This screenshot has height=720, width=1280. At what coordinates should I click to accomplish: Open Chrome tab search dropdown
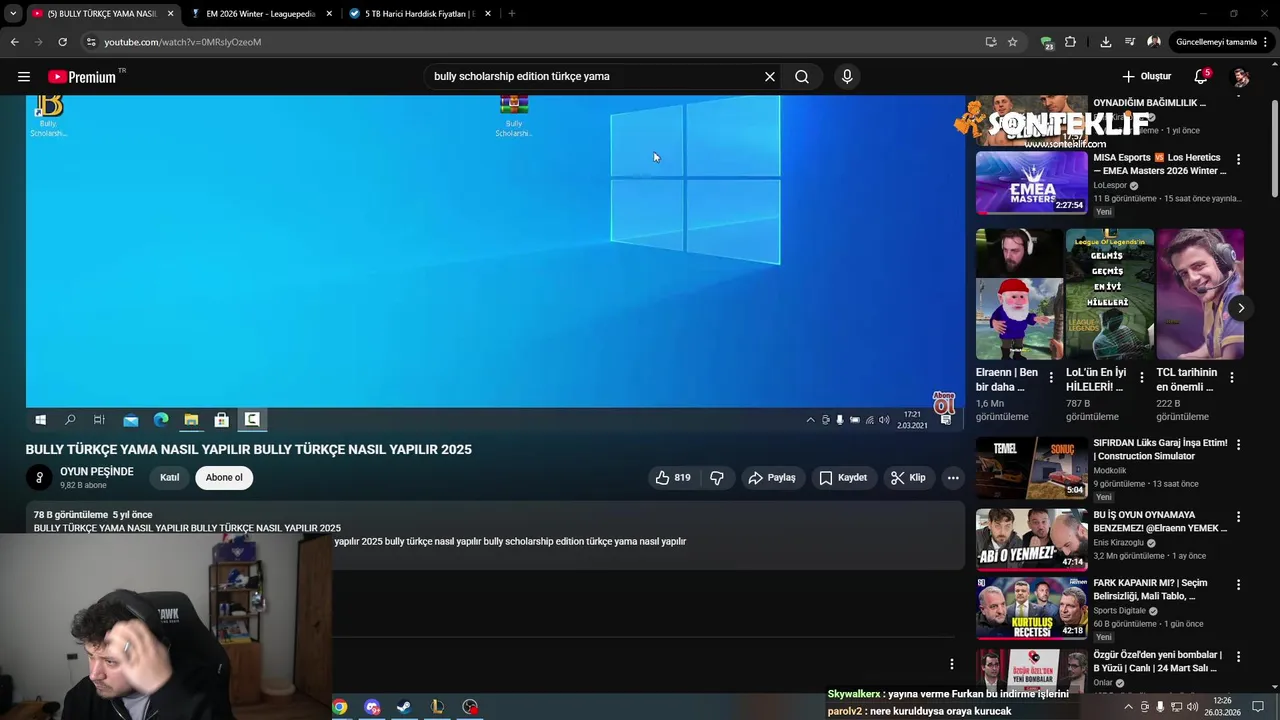point(13,14)
